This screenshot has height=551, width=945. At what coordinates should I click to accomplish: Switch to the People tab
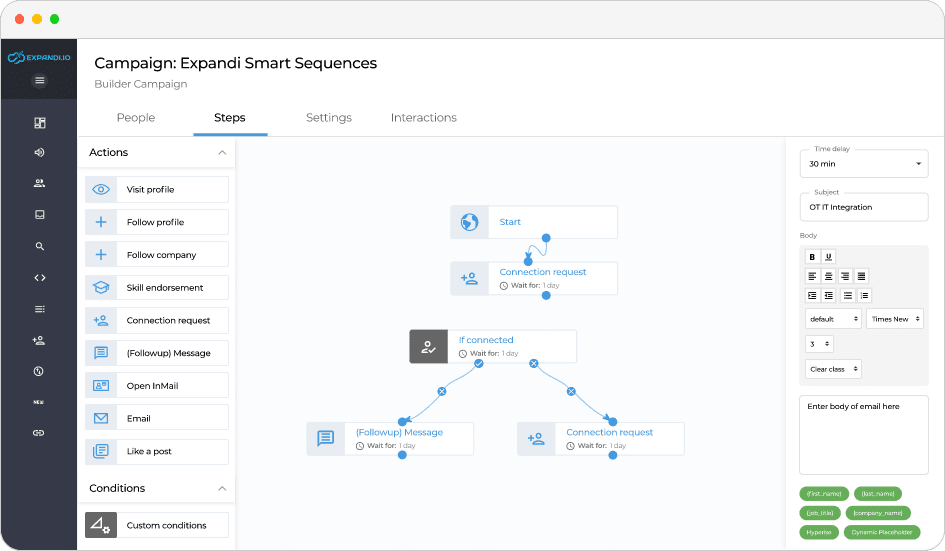[x=136, y=118]
